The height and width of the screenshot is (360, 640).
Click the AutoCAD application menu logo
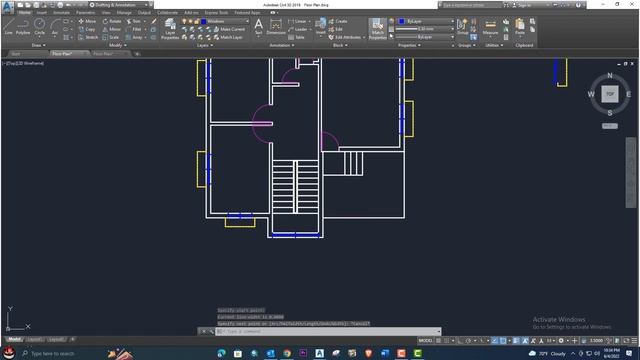[7, 7]
